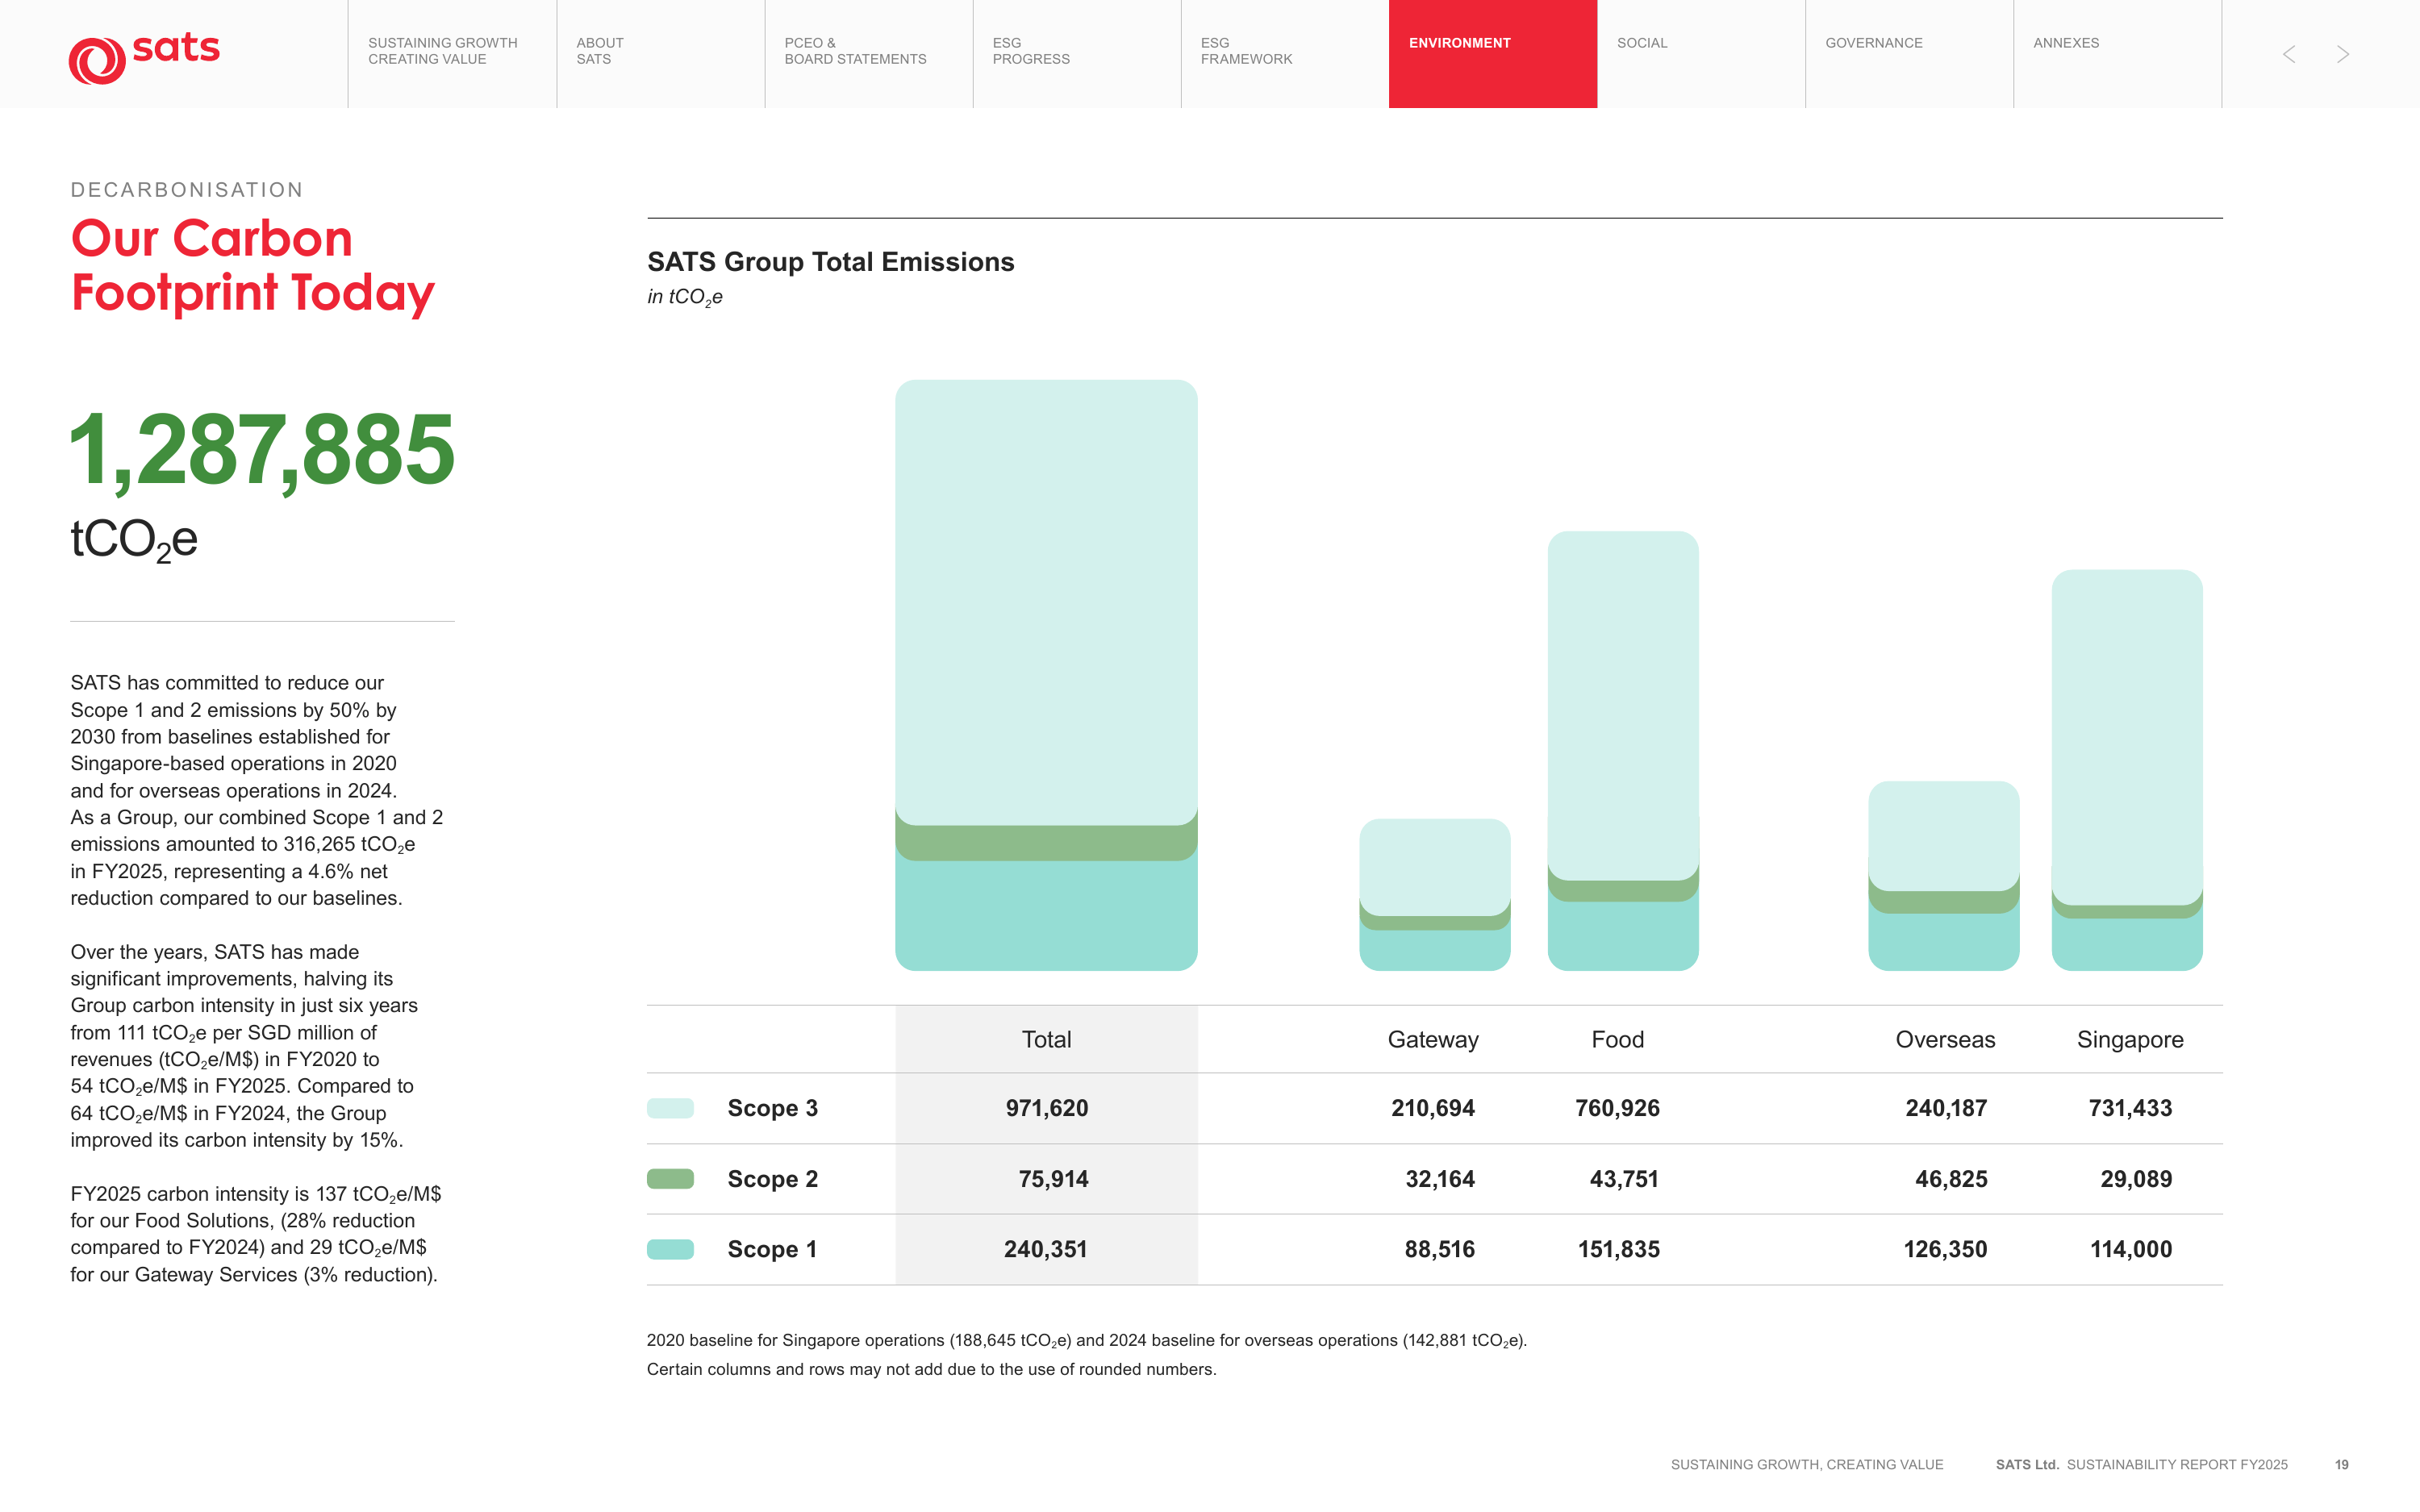This screenshot has height=1512, width=2420.
Task: Click the Food emissions bar
Action: coord(1623,751)
